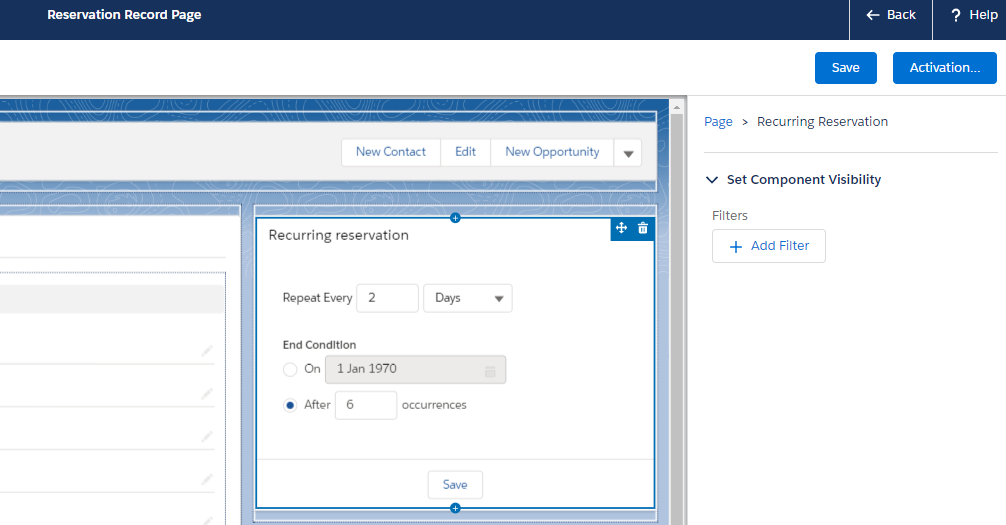Click the canvas scrollbar up arrow
Image resolution: width=1006 pixels, height=525 pixels.
pos(677,106)
